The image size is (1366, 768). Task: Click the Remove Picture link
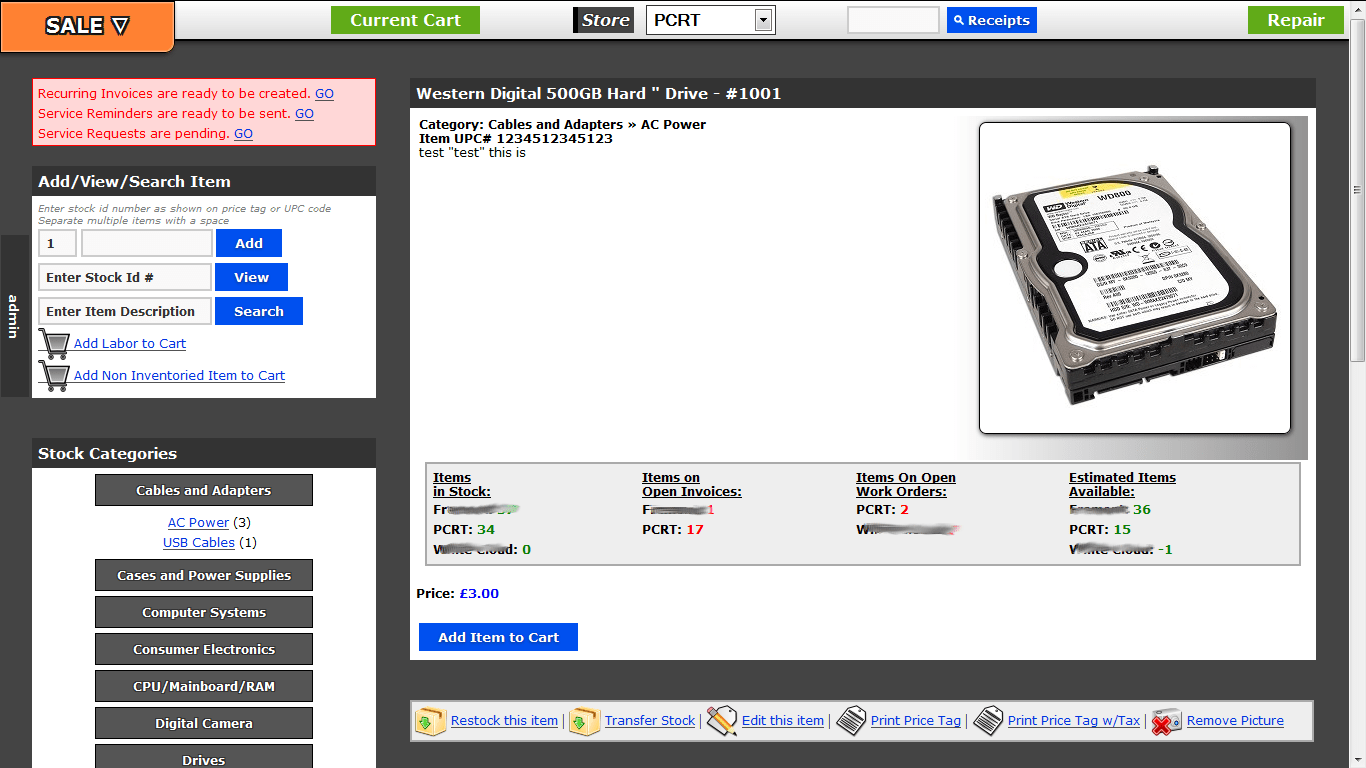pos(1235,721)
